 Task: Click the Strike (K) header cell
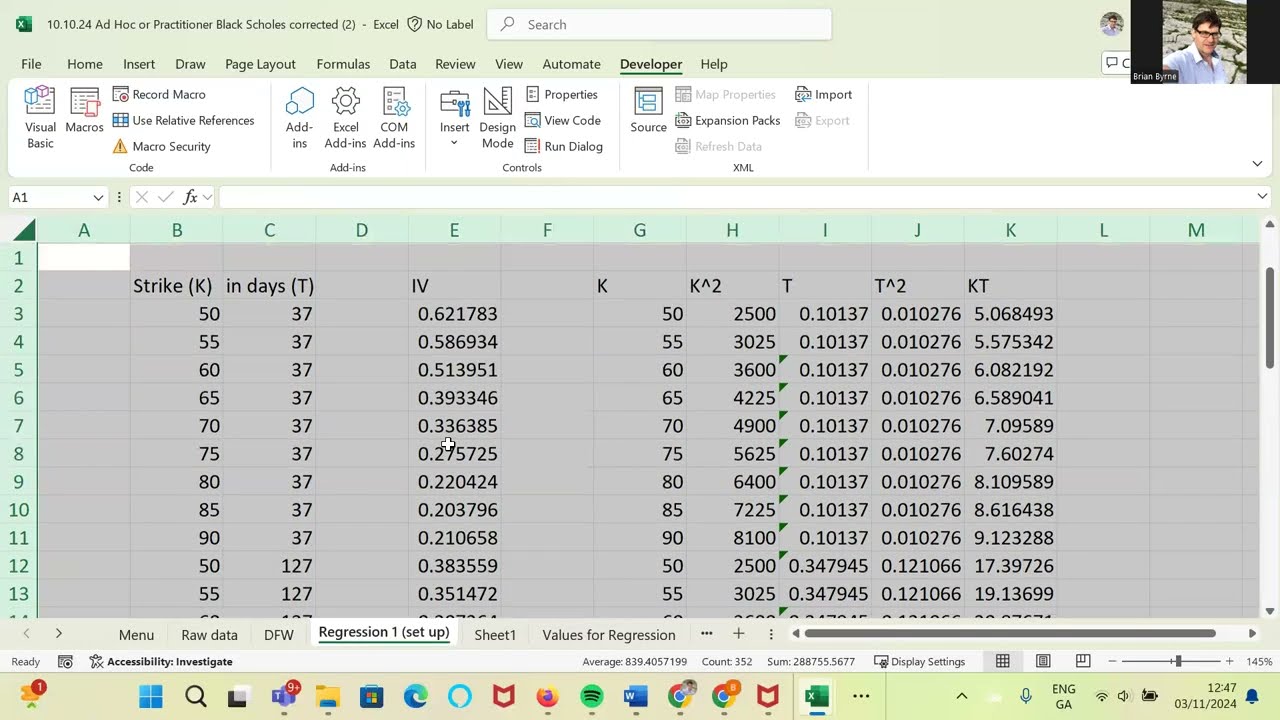176,286
